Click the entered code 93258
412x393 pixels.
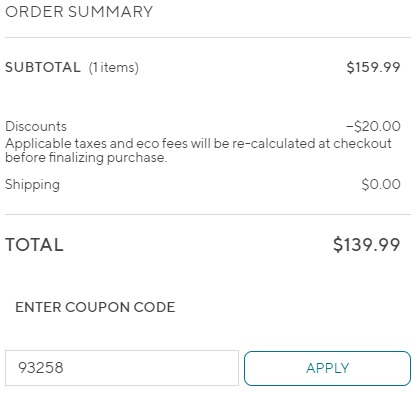tap(41, 368)
